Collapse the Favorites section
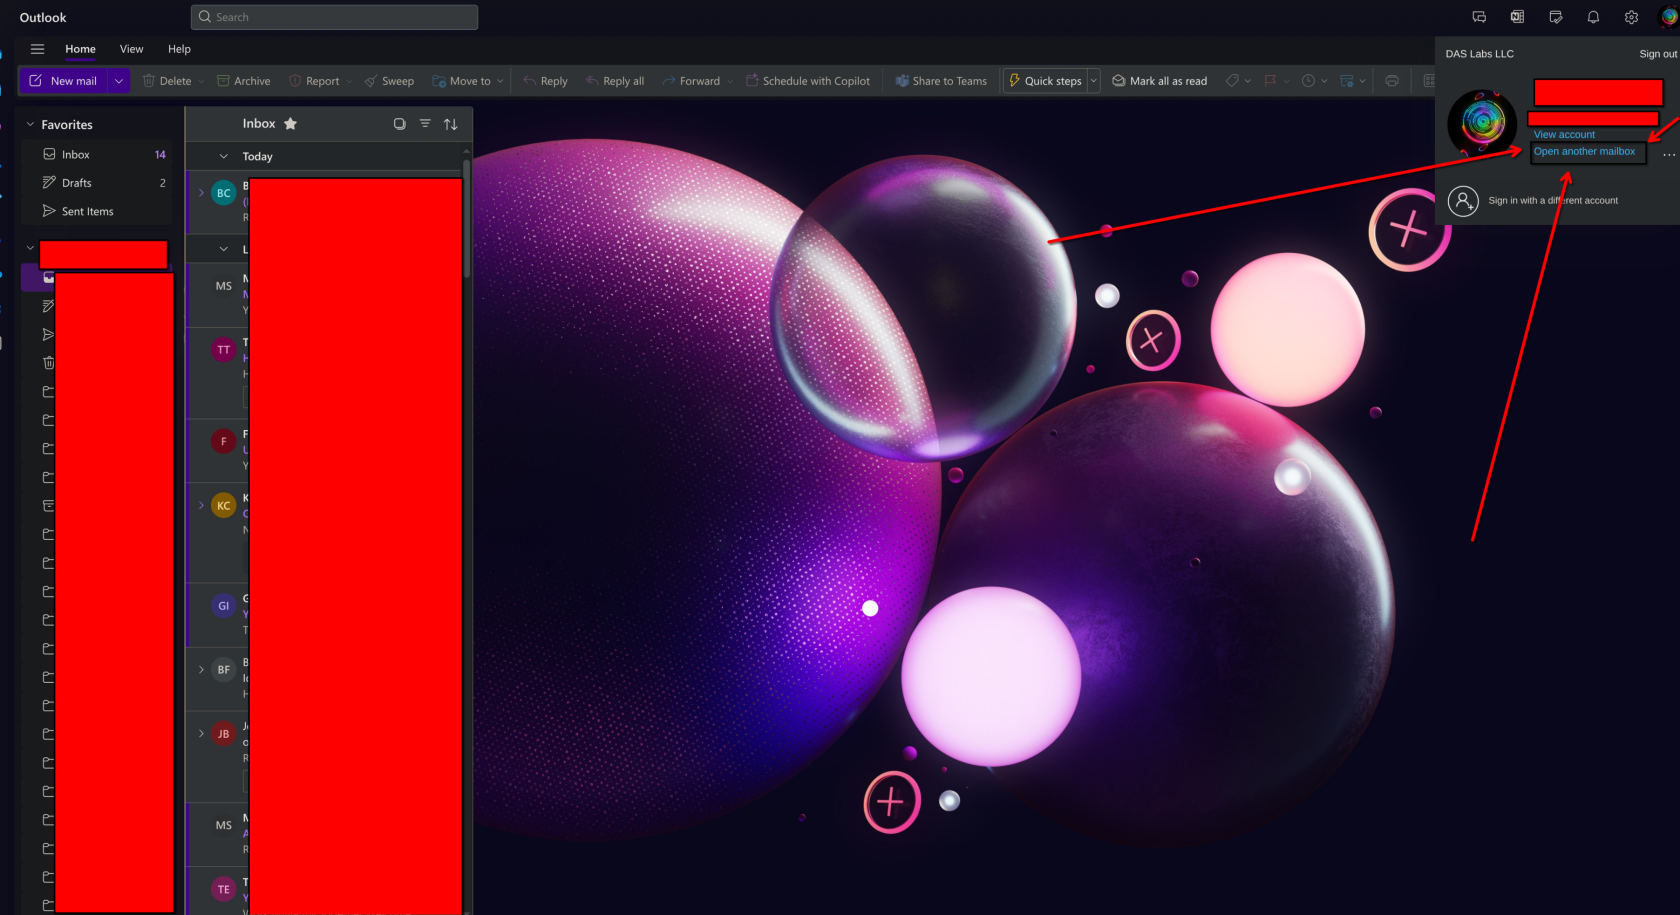Screen dimensions: 1680x915 pos(30,124)
